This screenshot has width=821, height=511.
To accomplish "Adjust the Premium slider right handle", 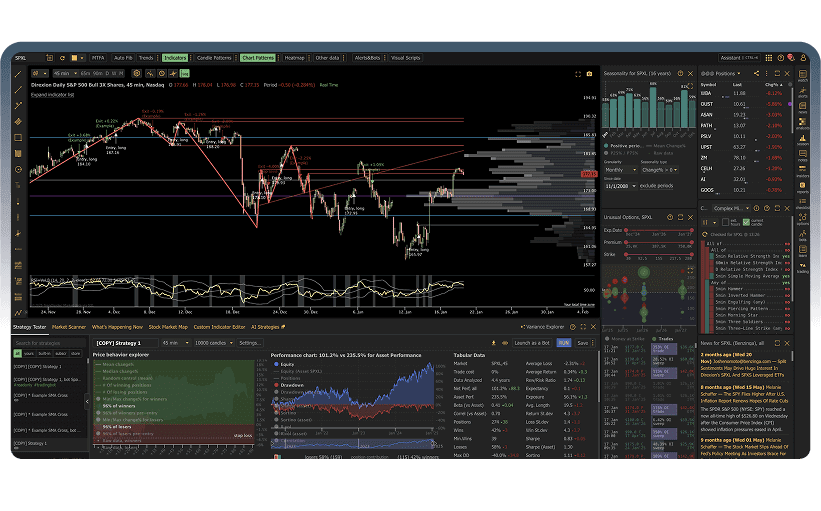I will click(692, 242).
